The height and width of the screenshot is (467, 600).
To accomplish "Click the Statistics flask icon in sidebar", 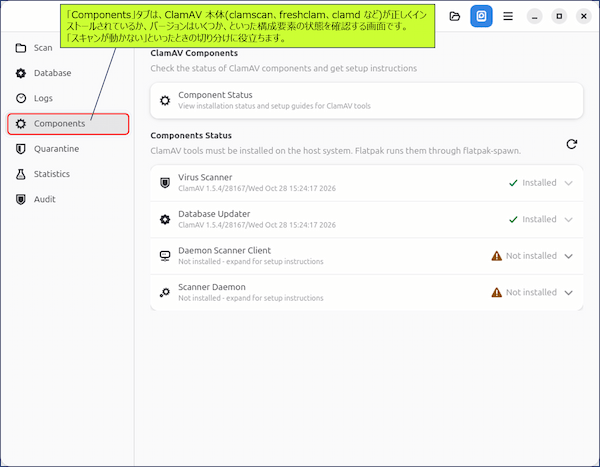I will [x=21, y=174].
